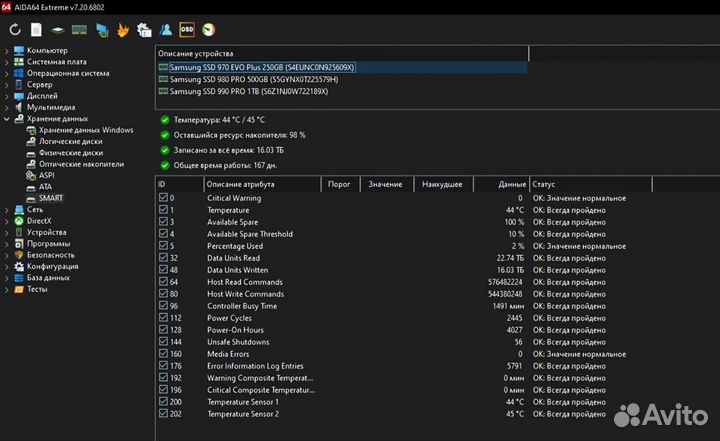Viewport: 720px width, 441px height.
Task: Select Samsung SSD 990 PRO 1TB device
Action: point(248,91)
